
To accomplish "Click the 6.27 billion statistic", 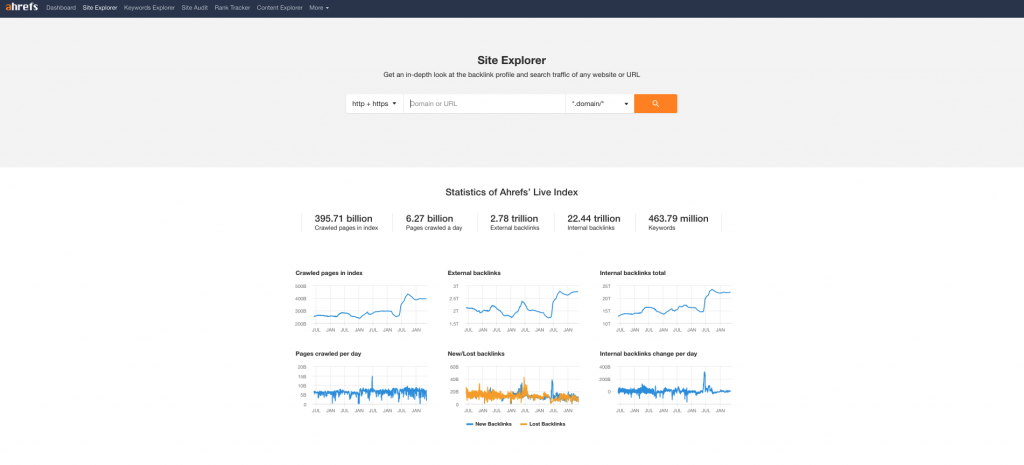I will (x=429, y=219).
